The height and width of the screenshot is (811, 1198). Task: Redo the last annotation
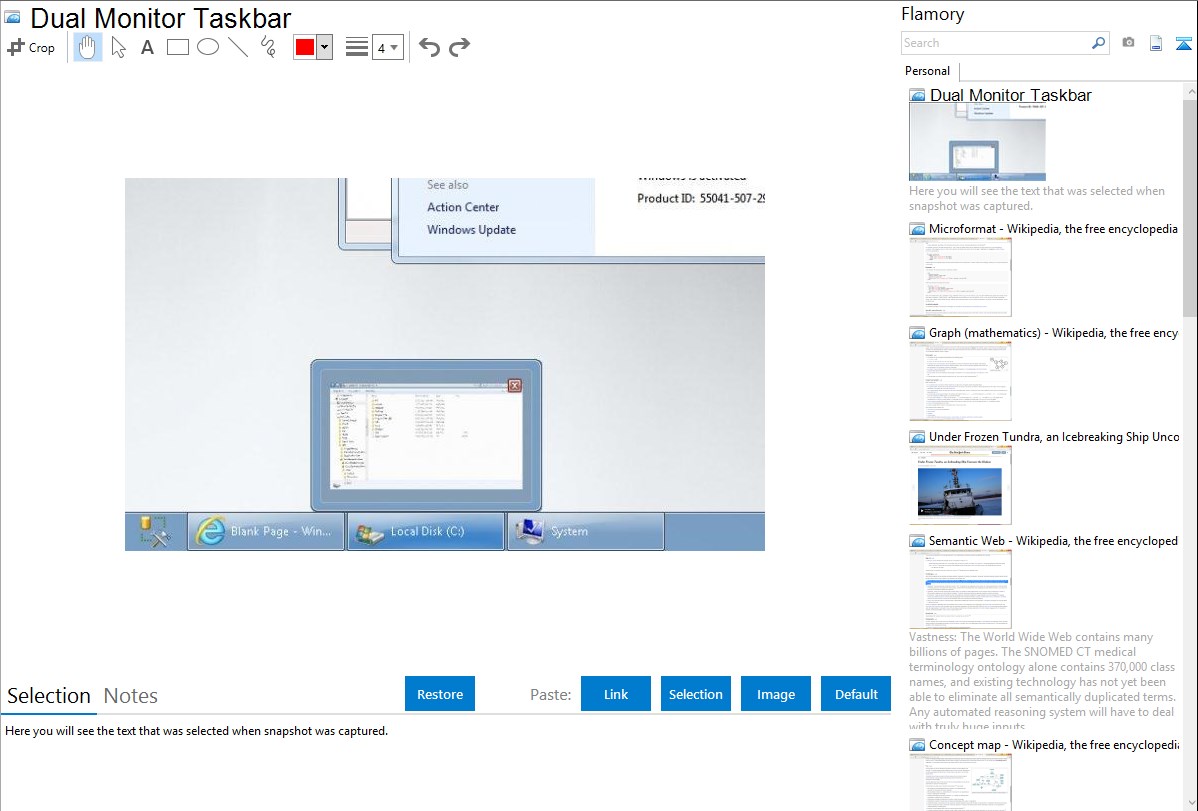click(x=459, y=47)
